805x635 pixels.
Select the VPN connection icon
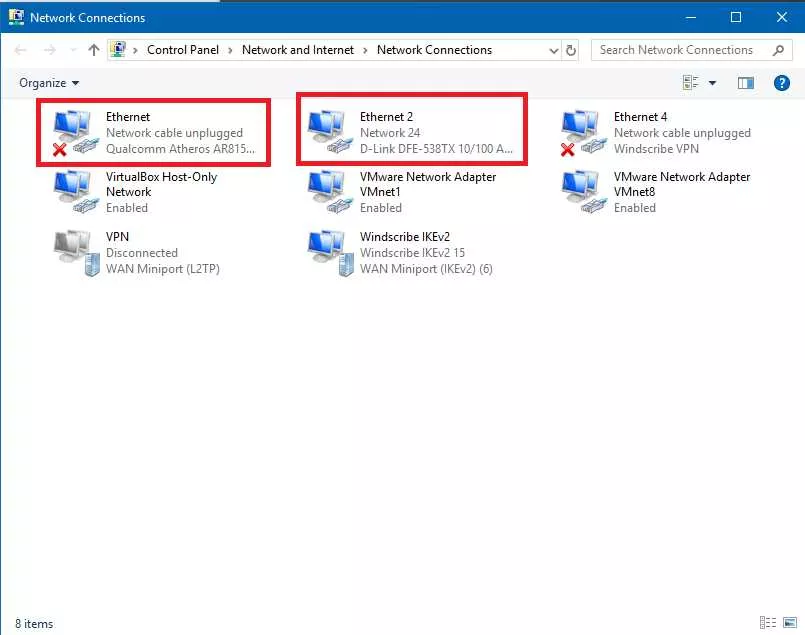point(76,253)
